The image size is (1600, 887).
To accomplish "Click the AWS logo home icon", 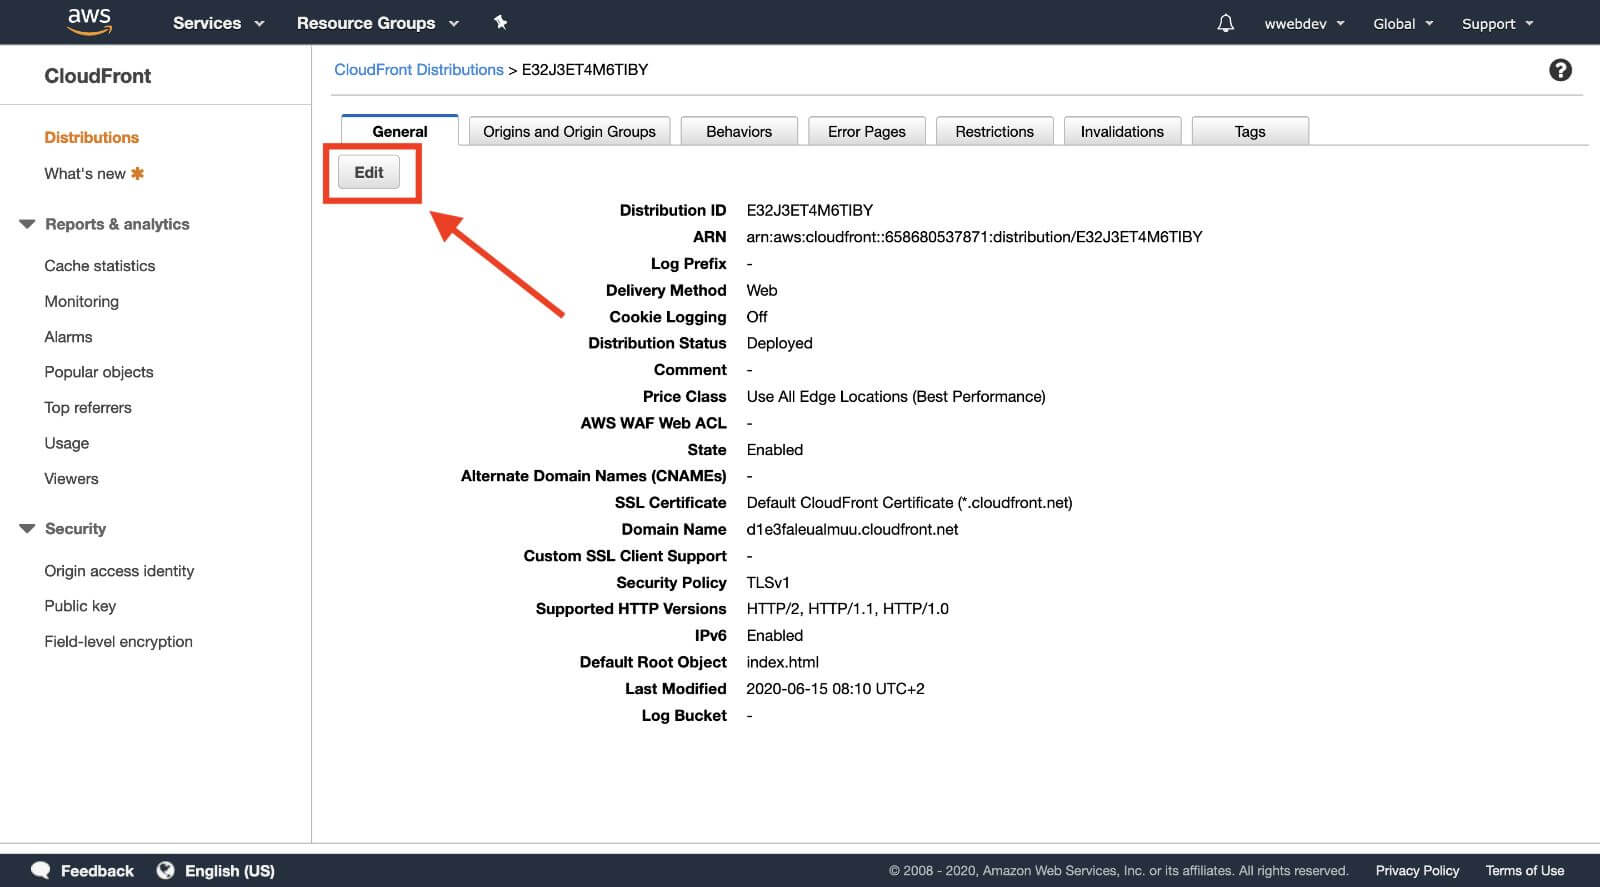I will coord(89,22).
